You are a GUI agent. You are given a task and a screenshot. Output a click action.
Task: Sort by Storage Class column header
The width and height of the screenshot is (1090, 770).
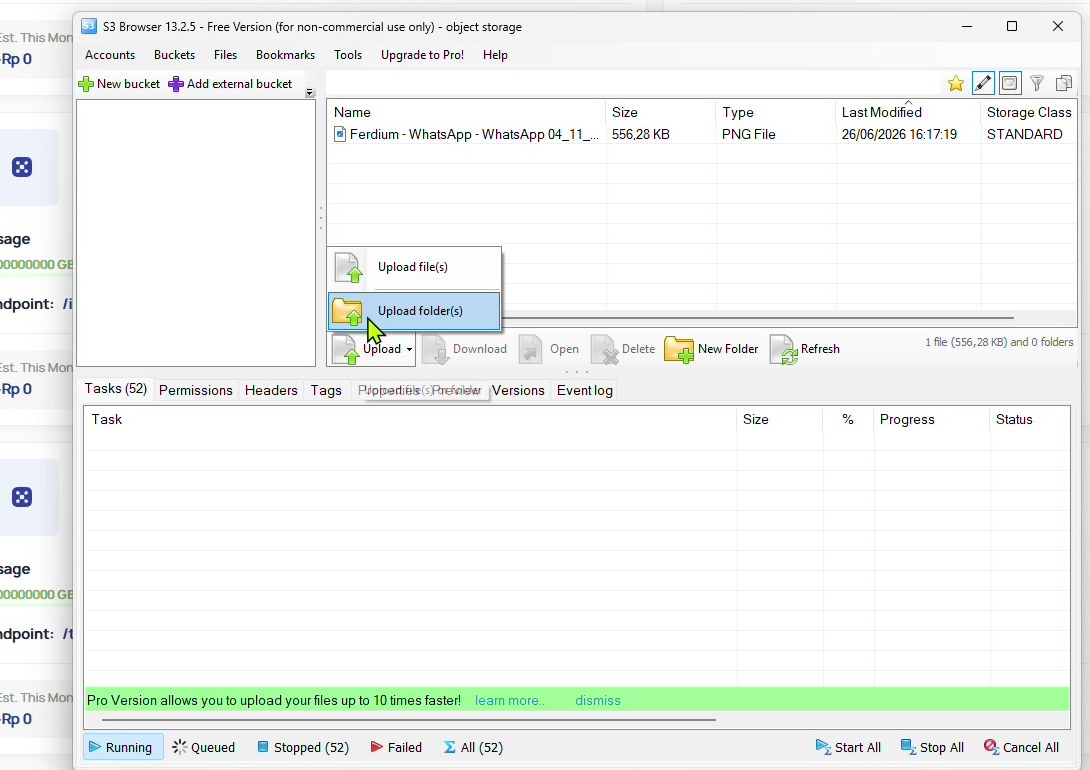(1029, 112)
